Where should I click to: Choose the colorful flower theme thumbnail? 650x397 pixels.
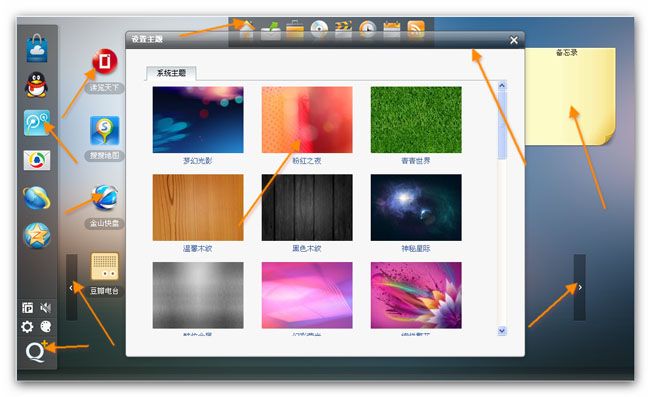coord(416,295)
